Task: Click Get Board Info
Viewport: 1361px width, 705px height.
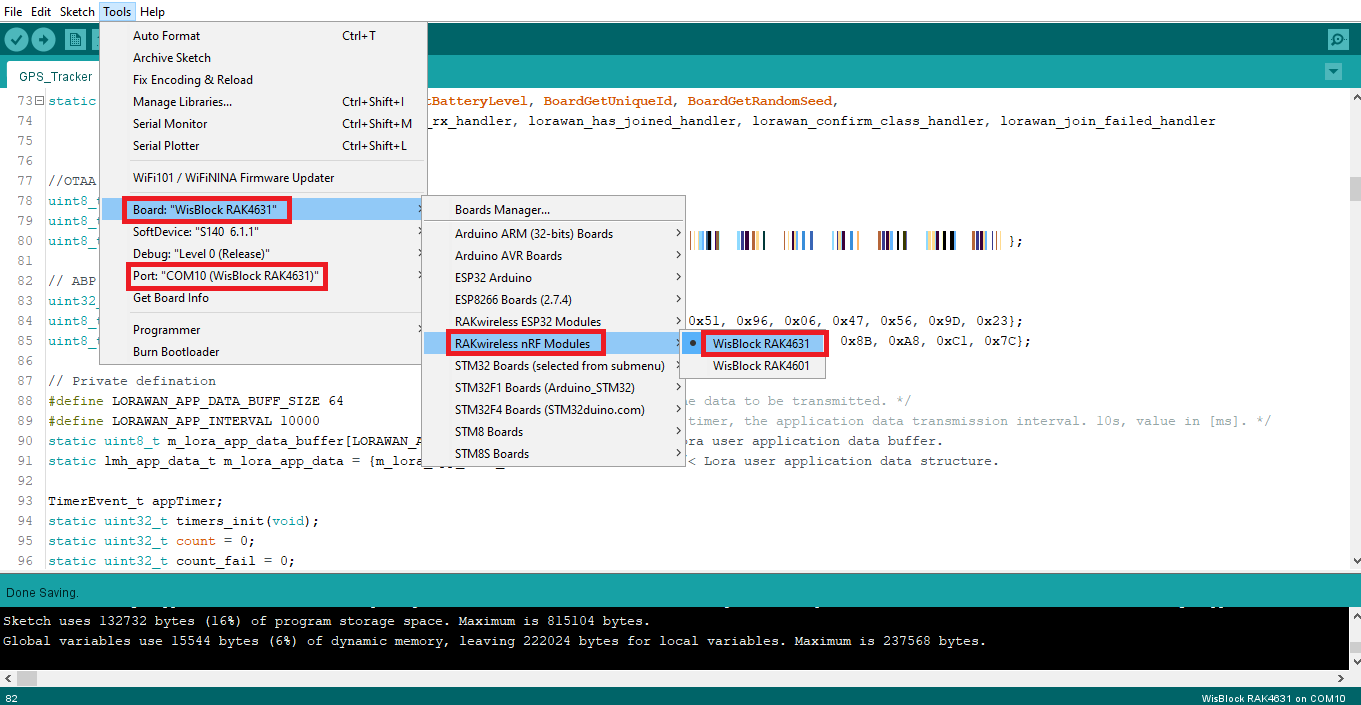Action: (x=170, y=298)
